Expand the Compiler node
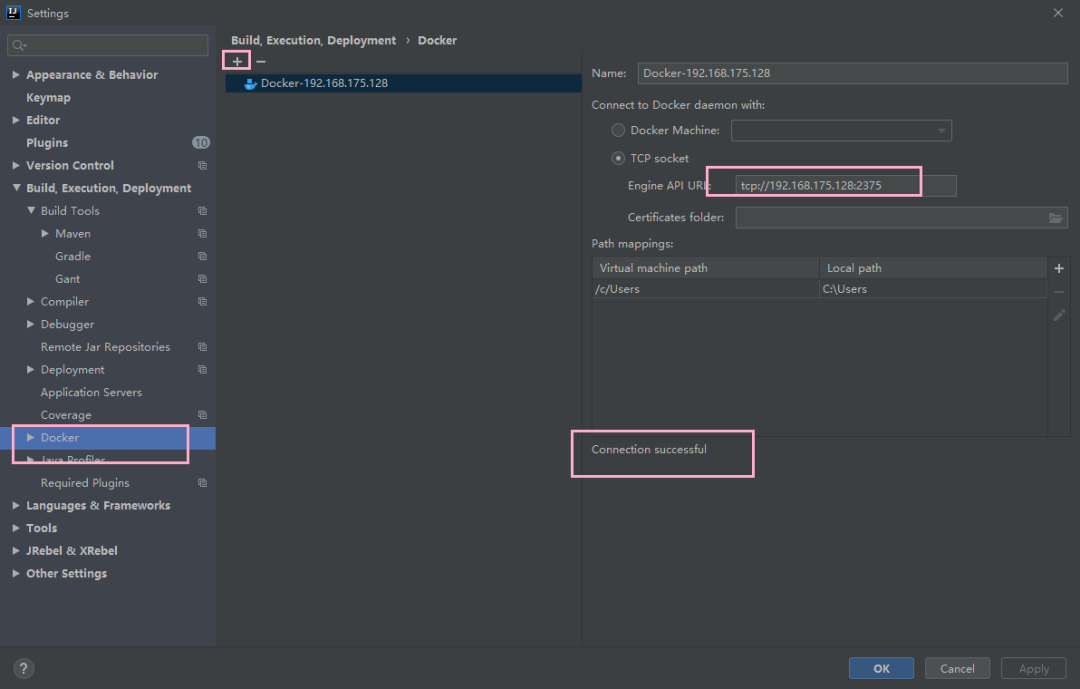 point(30,302)
